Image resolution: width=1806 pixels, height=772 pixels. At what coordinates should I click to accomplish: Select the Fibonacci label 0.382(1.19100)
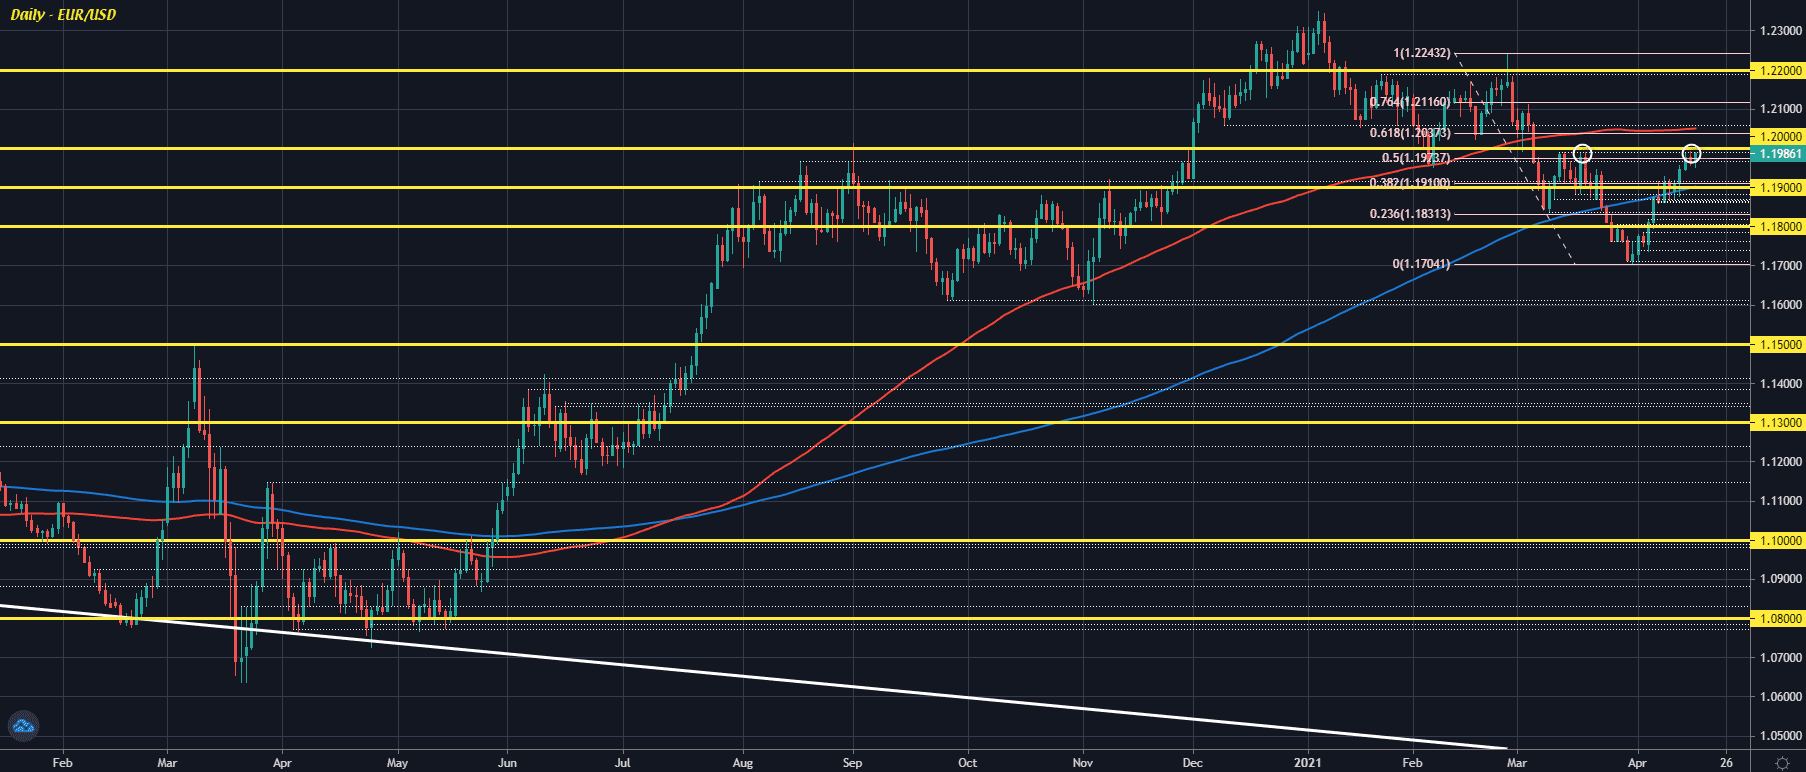point(1410,183)
